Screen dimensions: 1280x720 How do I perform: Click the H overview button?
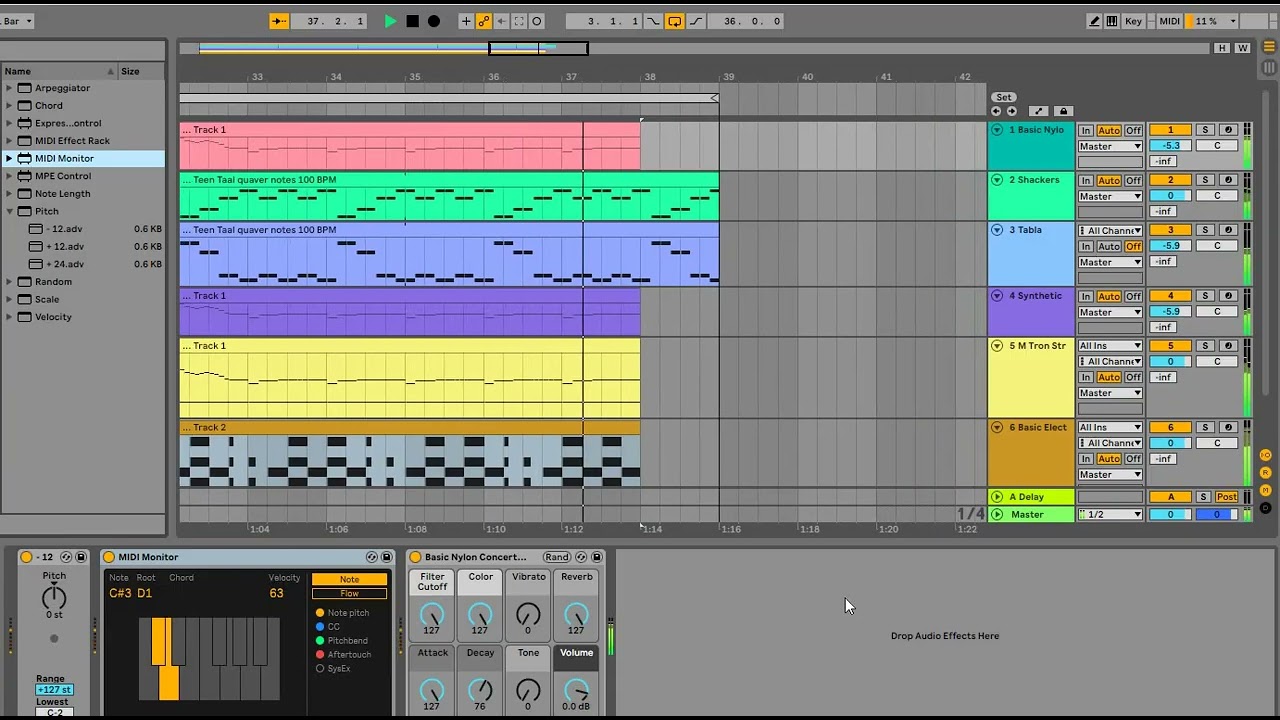(x=1222, y=48)
